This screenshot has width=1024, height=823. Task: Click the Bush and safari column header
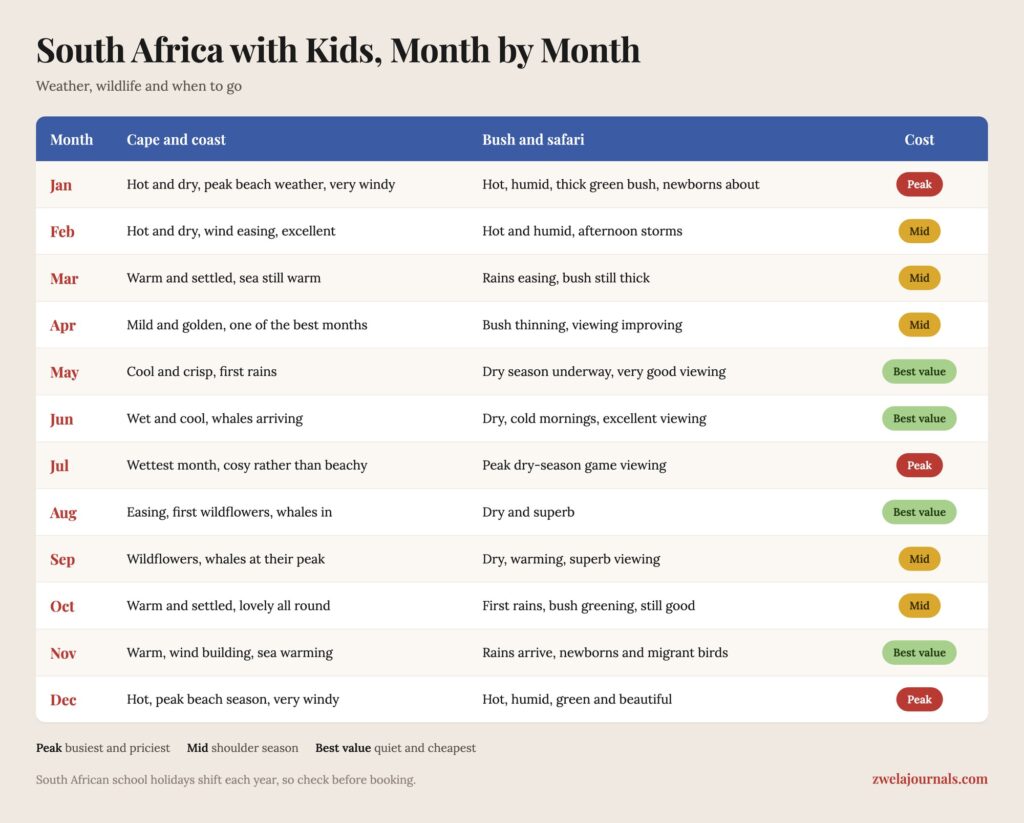pyautogui.click(x=533, y=140)
